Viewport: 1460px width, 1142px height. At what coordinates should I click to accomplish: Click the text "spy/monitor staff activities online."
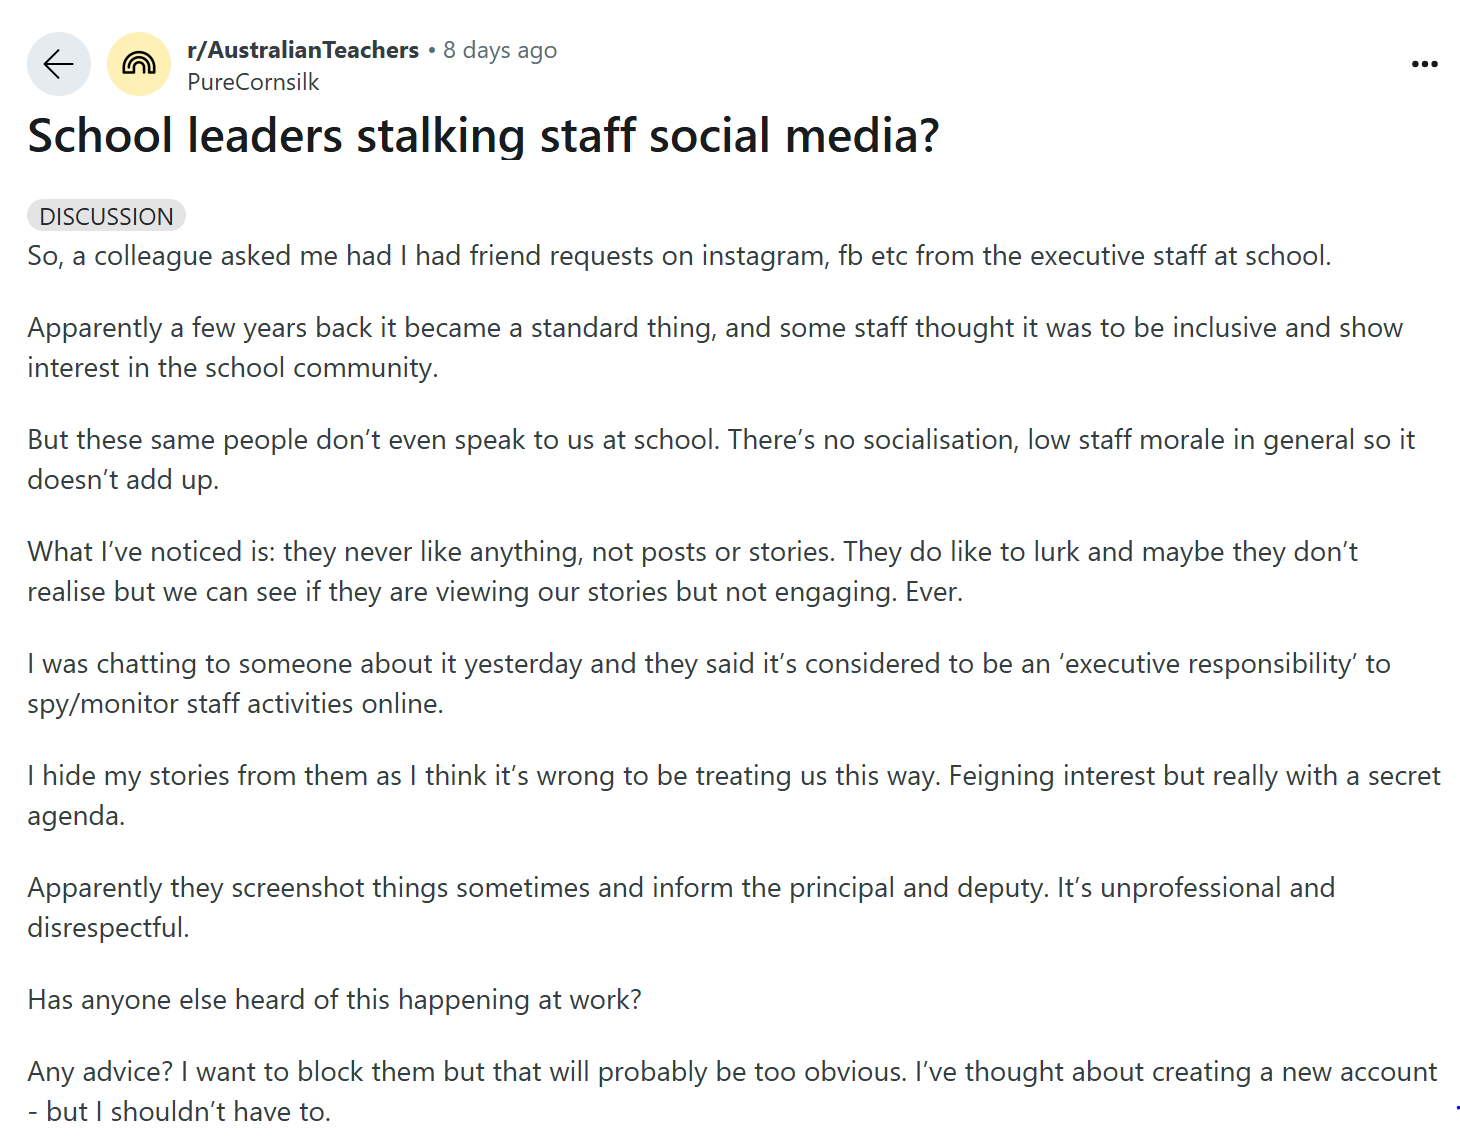pos(235,704)
